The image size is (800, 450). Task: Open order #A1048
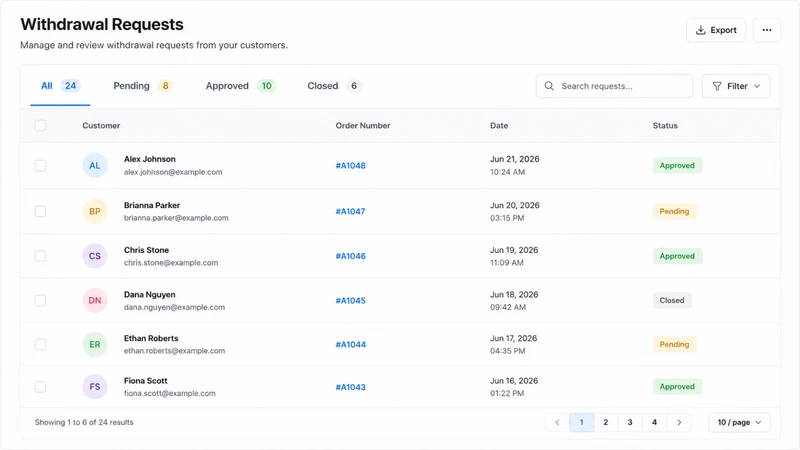pos(351,165)
